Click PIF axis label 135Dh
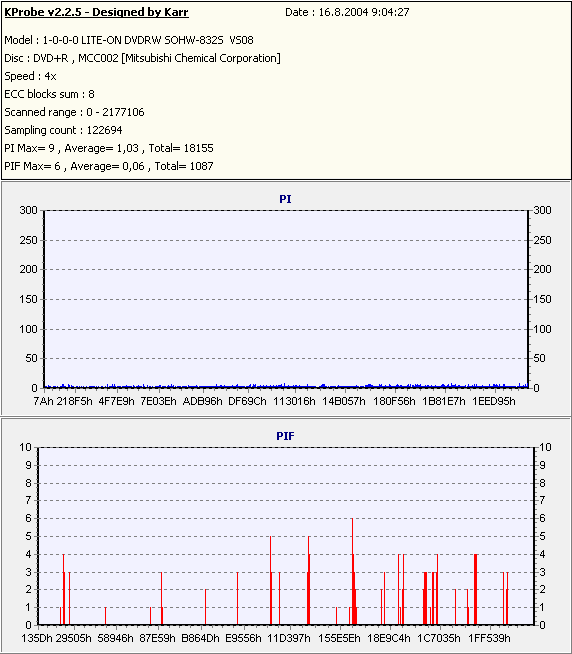The image size is (572, 654). [x=37, y=638]
